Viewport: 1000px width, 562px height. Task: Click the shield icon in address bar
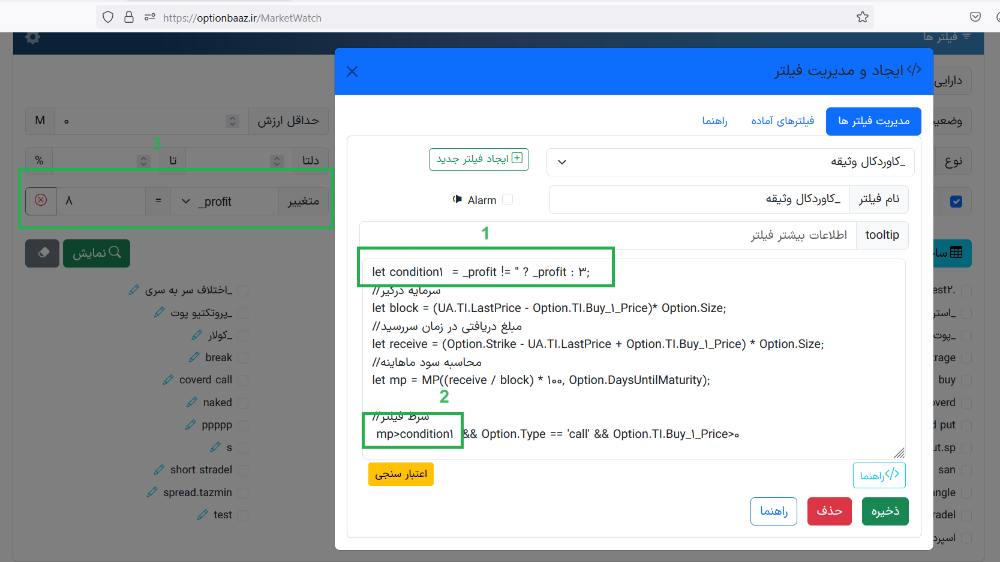[108, 17]
